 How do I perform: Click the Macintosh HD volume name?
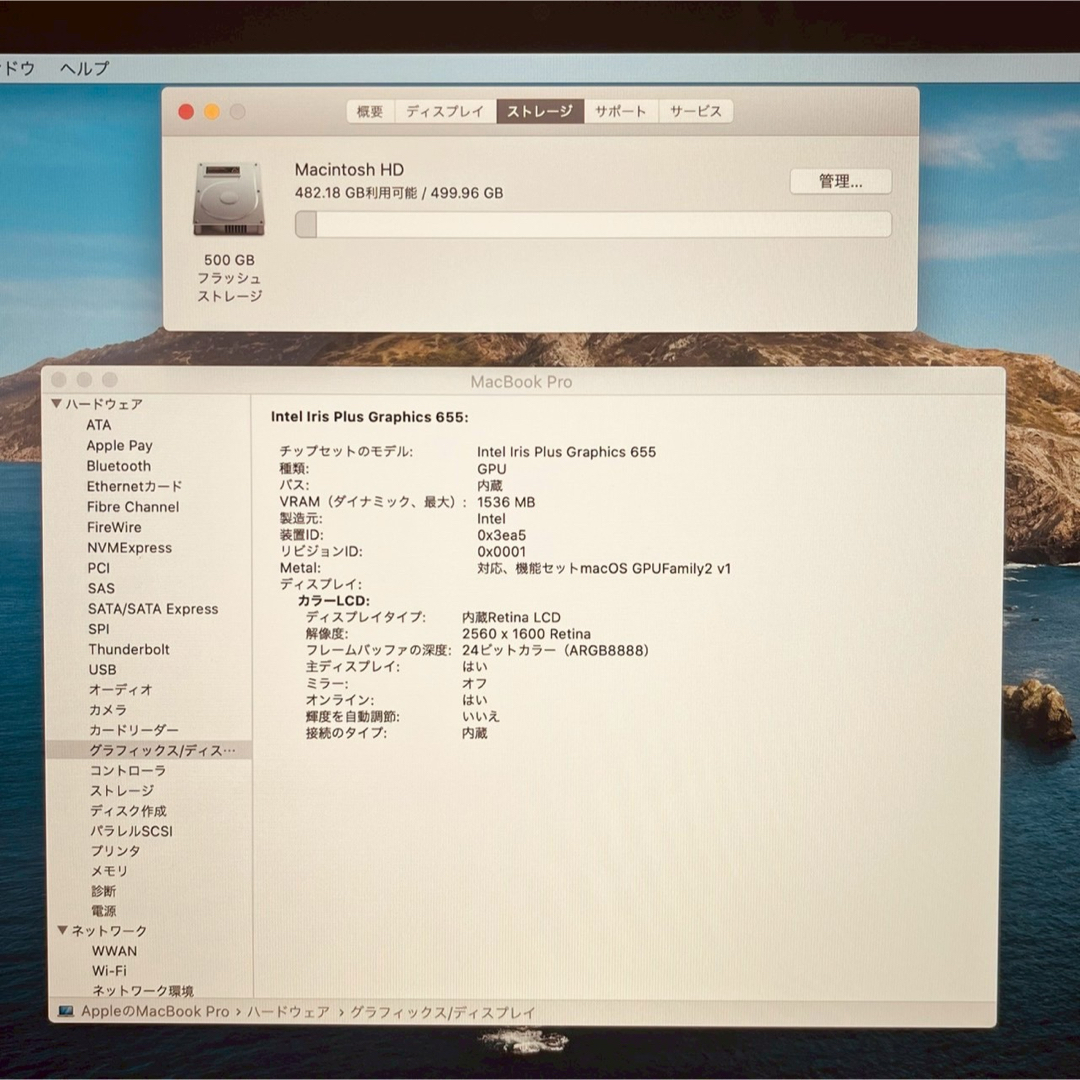pos(349,169)
